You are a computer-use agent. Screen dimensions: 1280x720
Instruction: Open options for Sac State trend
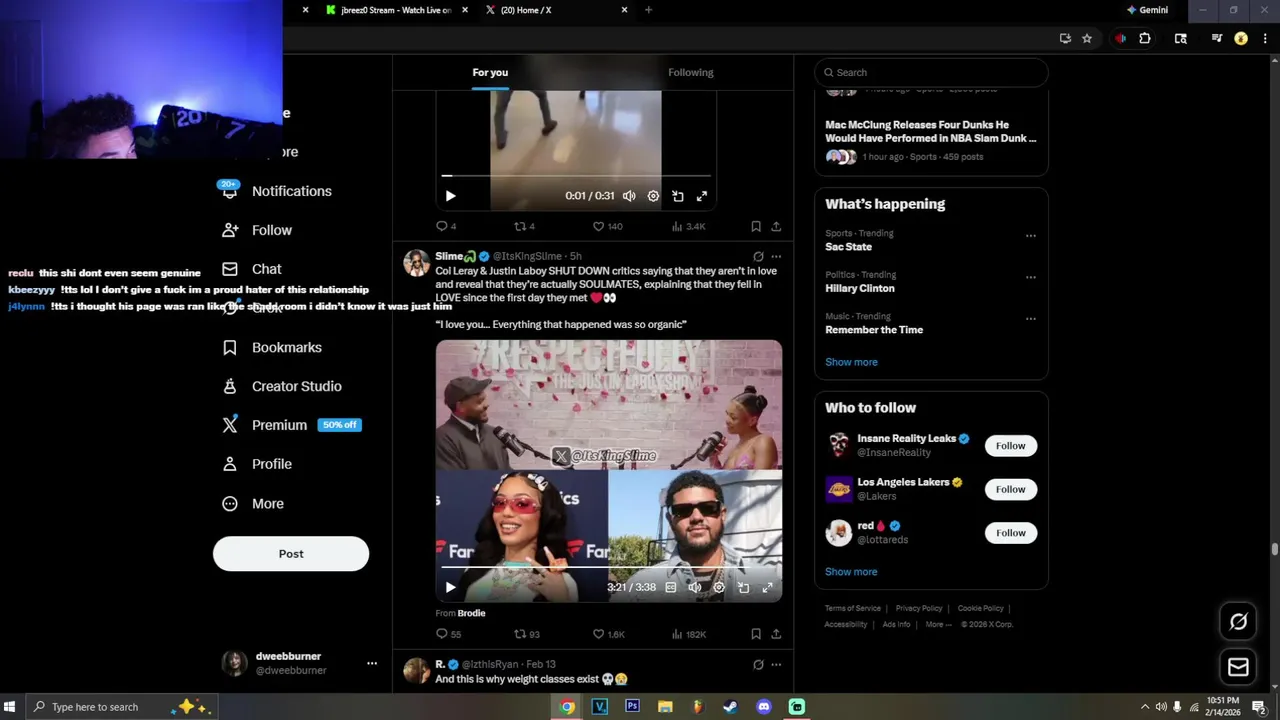1030,236
